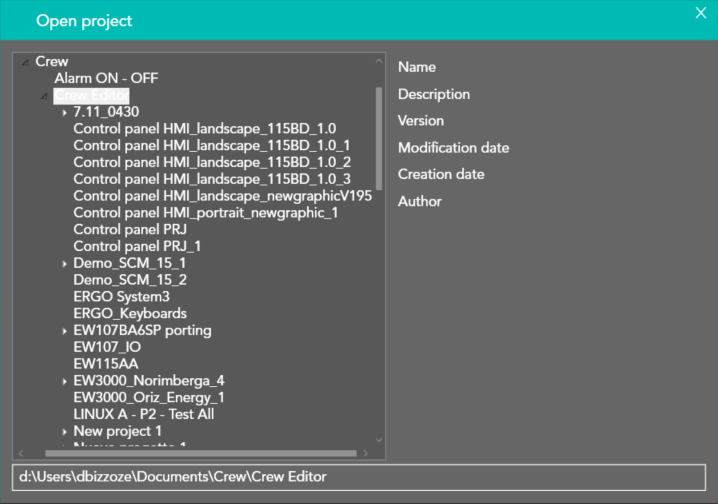Pick Control panel HMI_portrait_newgraphic_1 project

point(205,212)
